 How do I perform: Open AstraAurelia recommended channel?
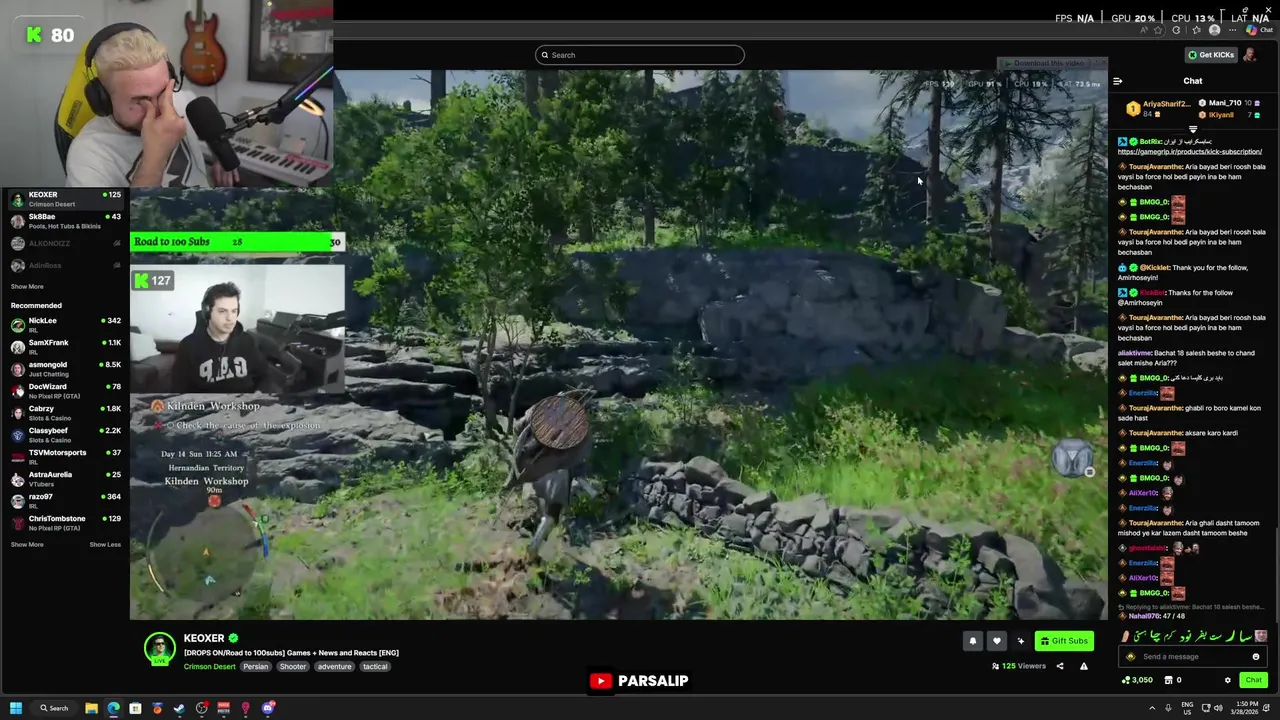[65, 479]
